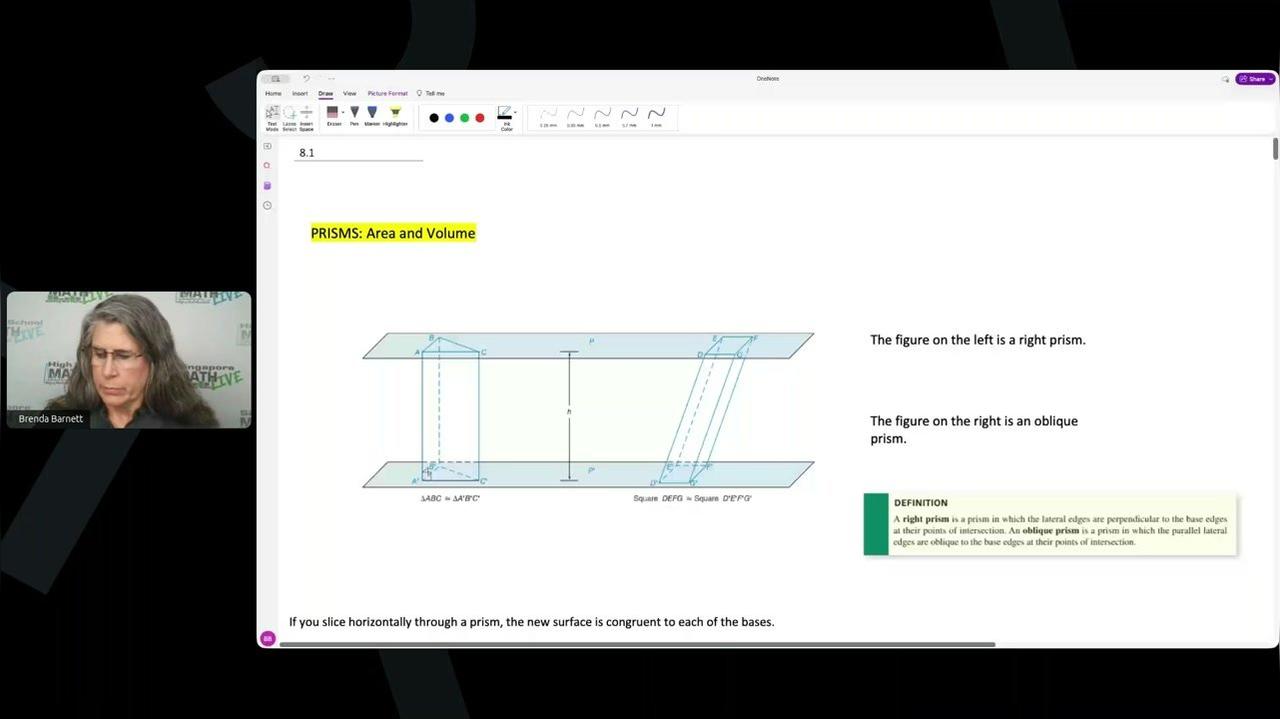Open the recent notes clock icon
This screenshot has height=719, width=1280.
point(267,205)
